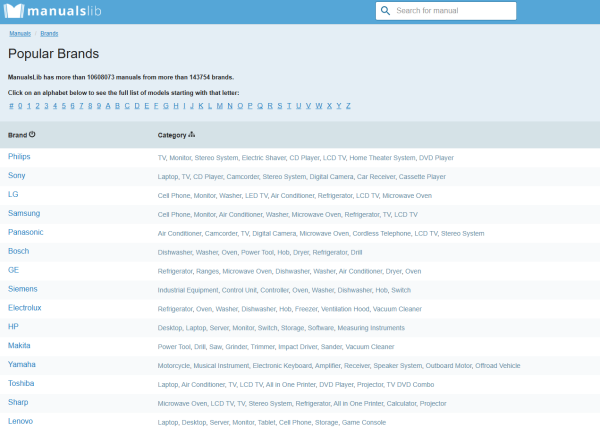Click the ManualsLib book logo
Image resolution: width=600 pixels, height=428 pixels.
[x=14, y=11]
